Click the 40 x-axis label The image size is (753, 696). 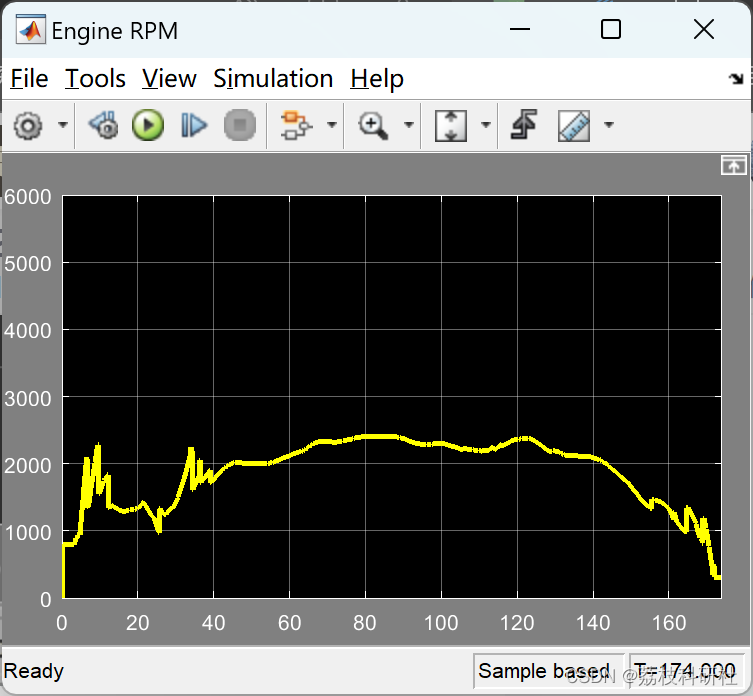(x=213, y=623)
